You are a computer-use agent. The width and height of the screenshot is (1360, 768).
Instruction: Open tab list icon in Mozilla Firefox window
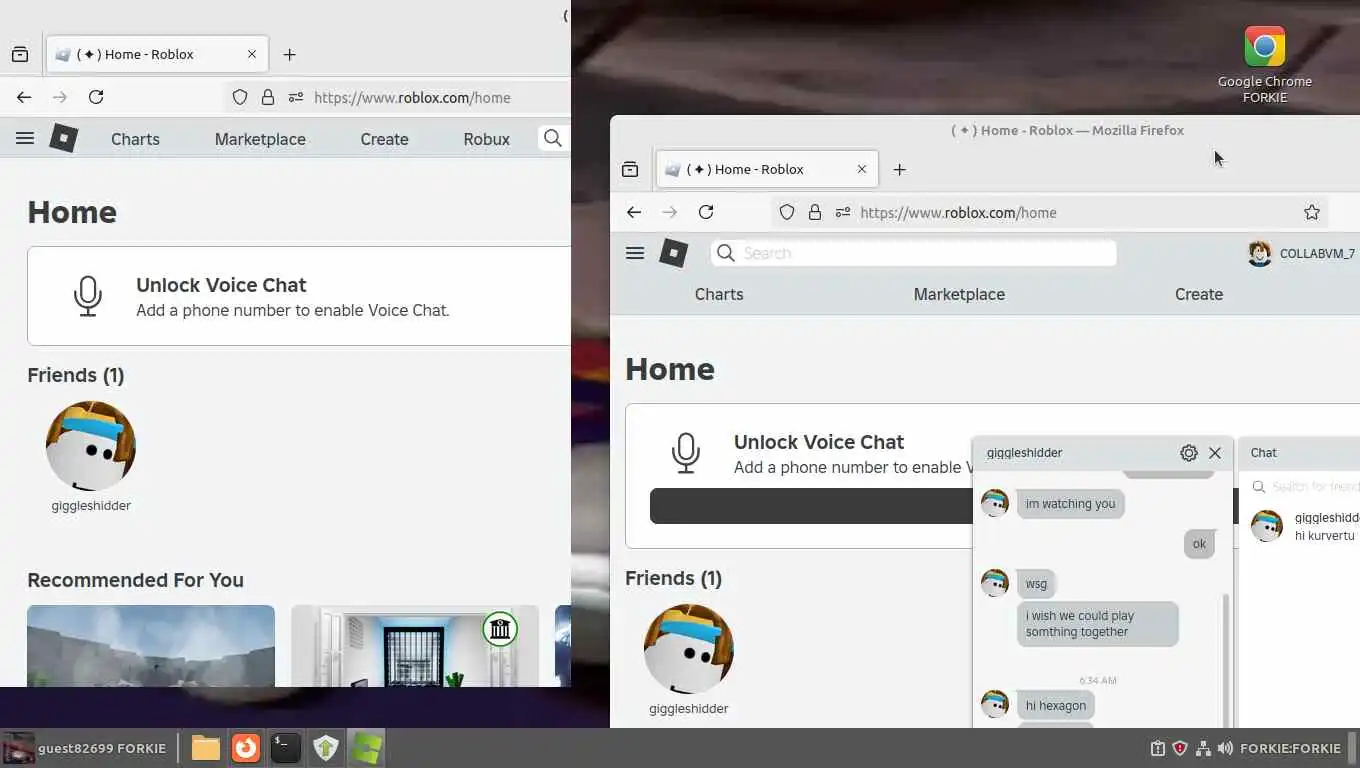(x=630, y=169)
